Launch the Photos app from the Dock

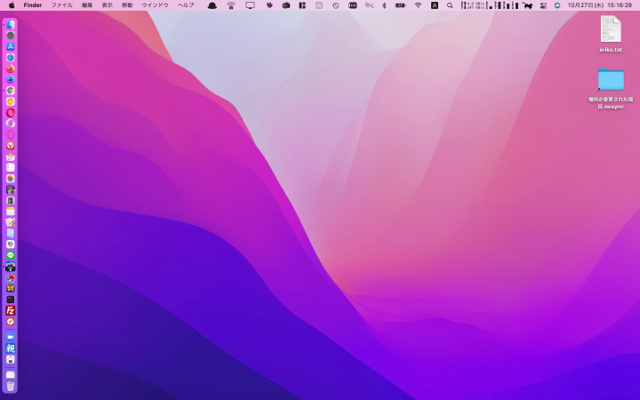click(x=10, y=179)
